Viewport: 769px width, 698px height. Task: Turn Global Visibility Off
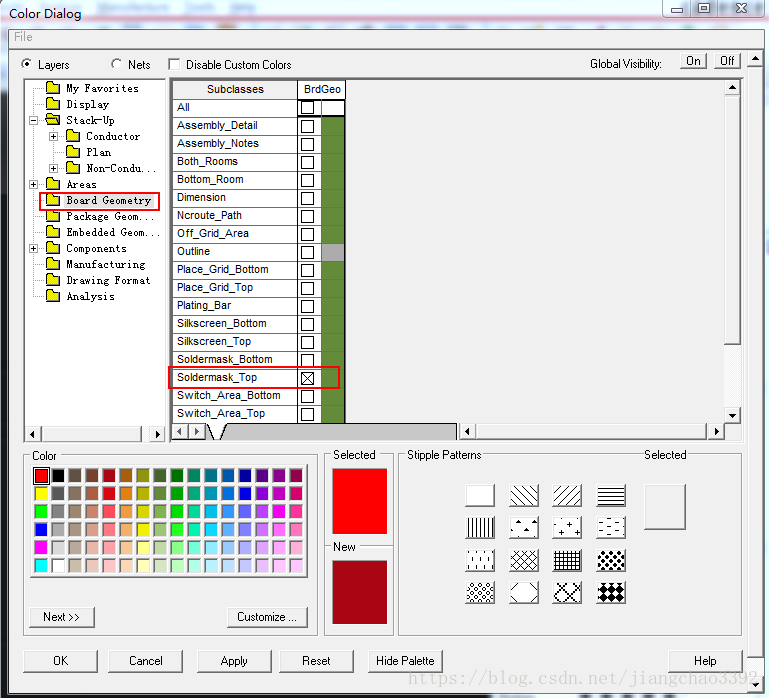[x=727, y=61]
